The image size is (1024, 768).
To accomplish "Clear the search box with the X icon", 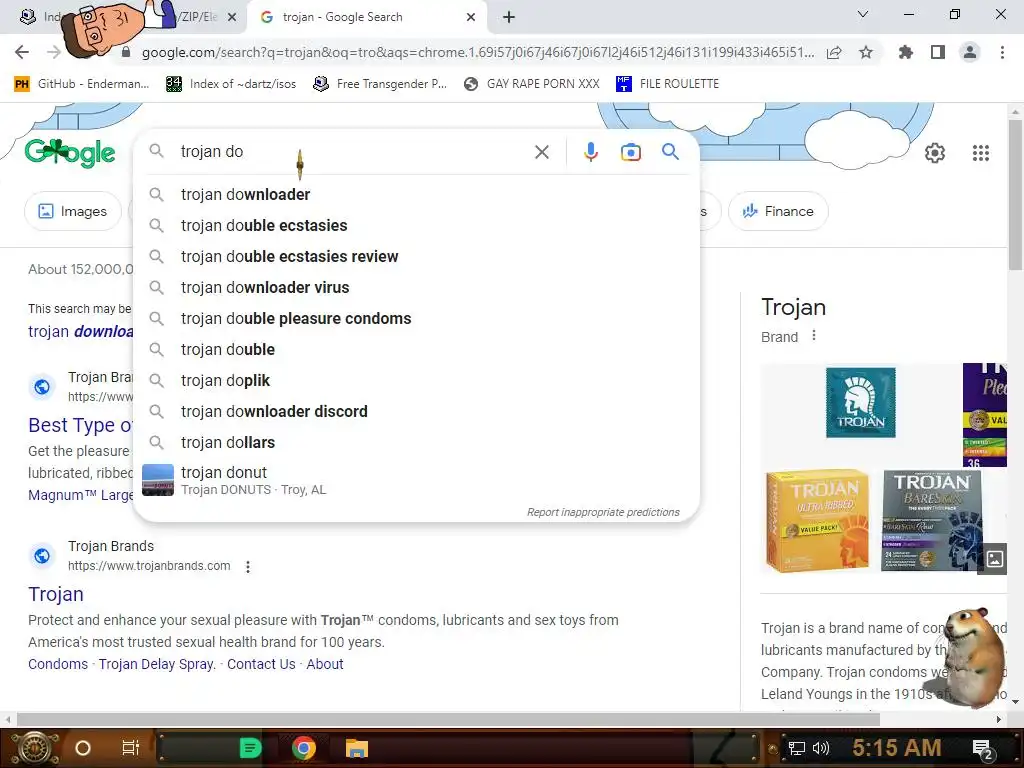I will pos(541,152).
